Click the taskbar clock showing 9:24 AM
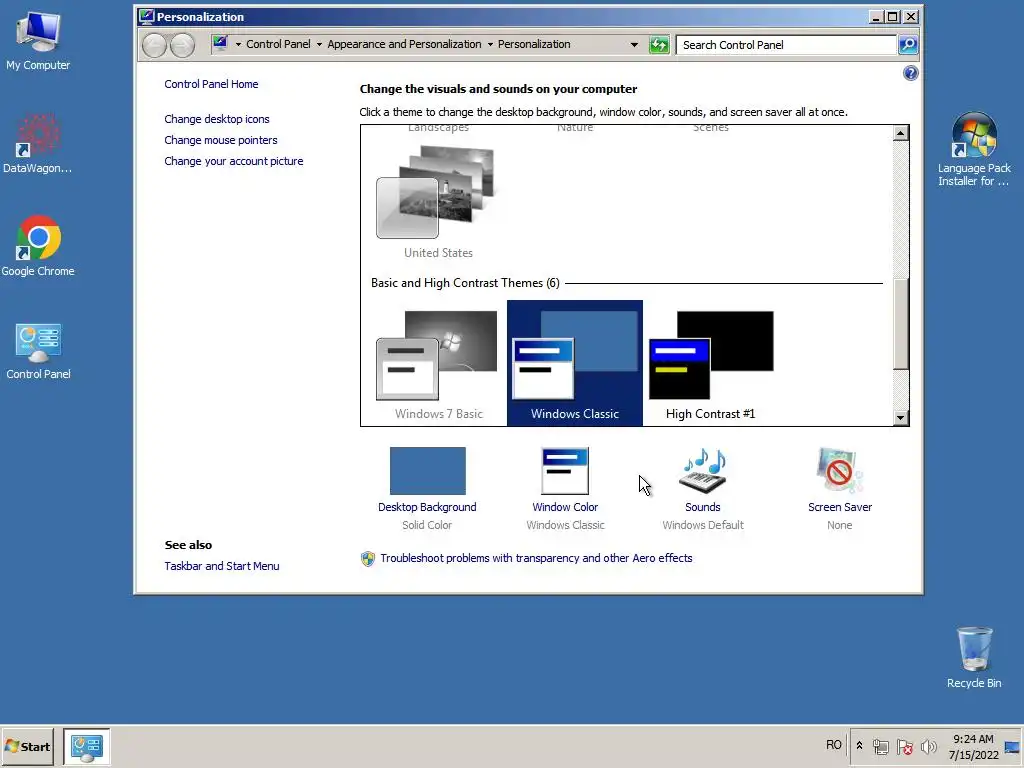Viewport: 1024px width, 768px height. (x=973, y=746)
